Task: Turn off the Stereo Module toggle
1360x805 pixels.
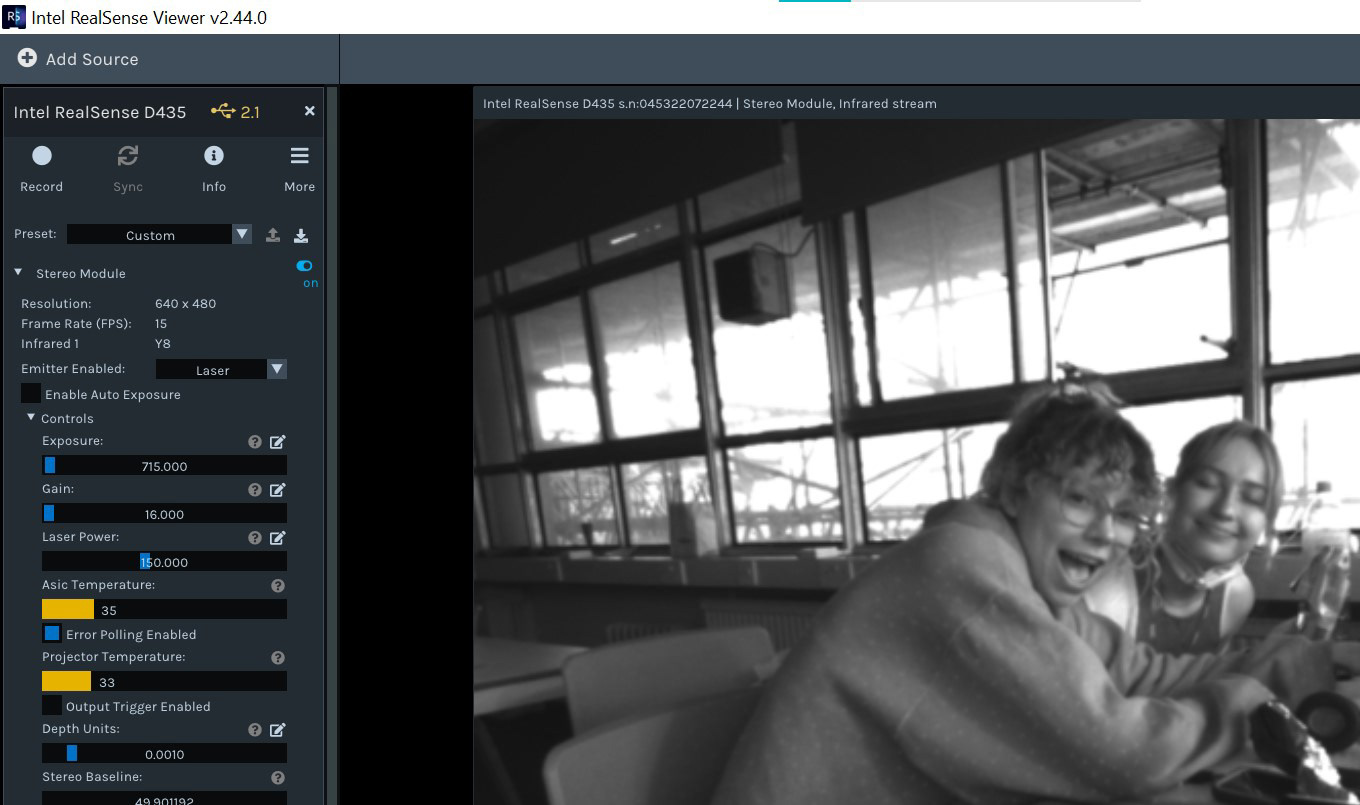Action: tap(304, 266)
